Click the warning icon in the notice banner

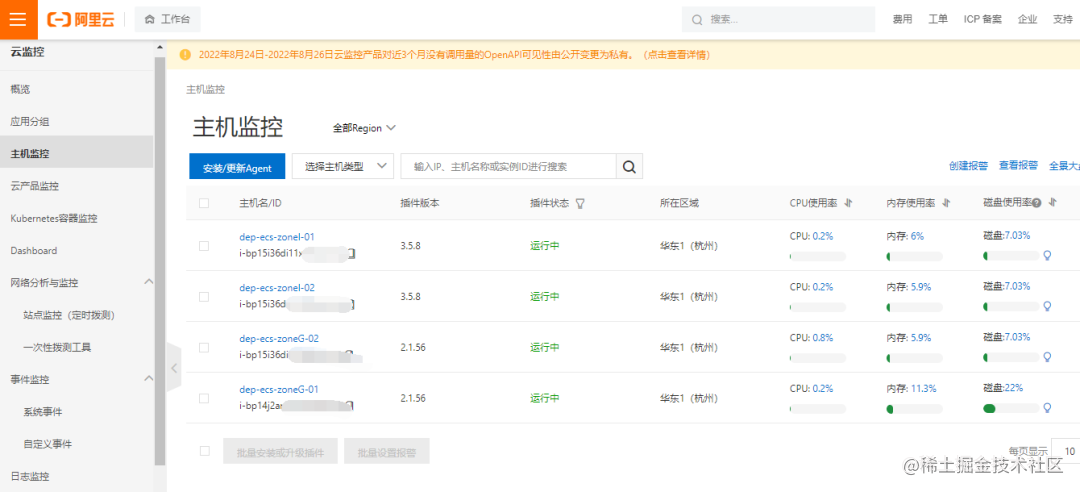coord(185,55)
